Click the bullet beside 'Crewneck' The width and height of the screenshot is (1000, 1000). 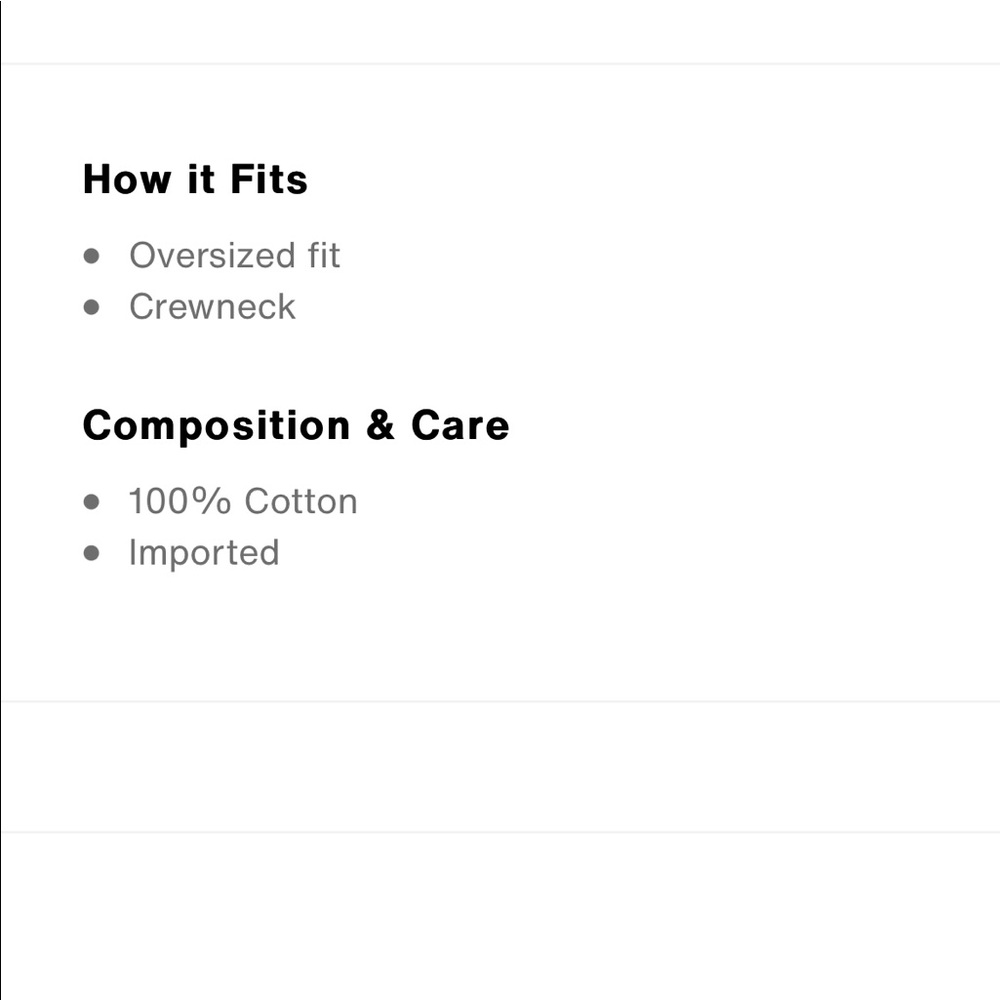tap(92, 307)
